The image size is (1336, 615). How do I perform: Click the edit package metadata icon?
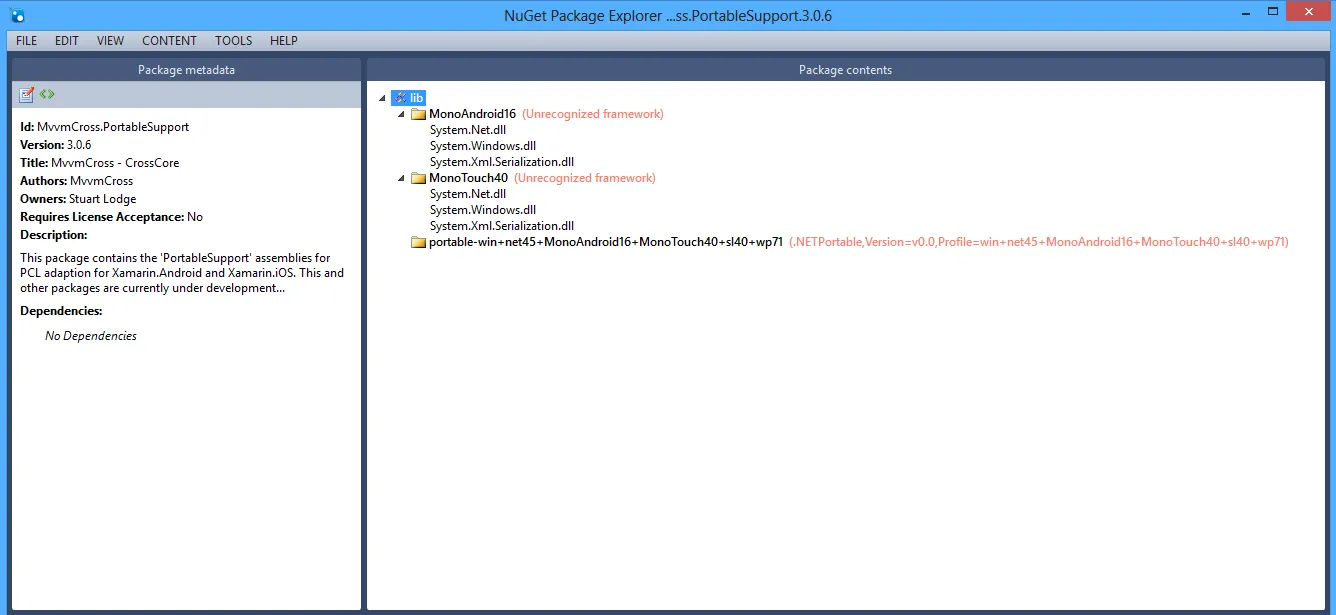coord(27,94)
